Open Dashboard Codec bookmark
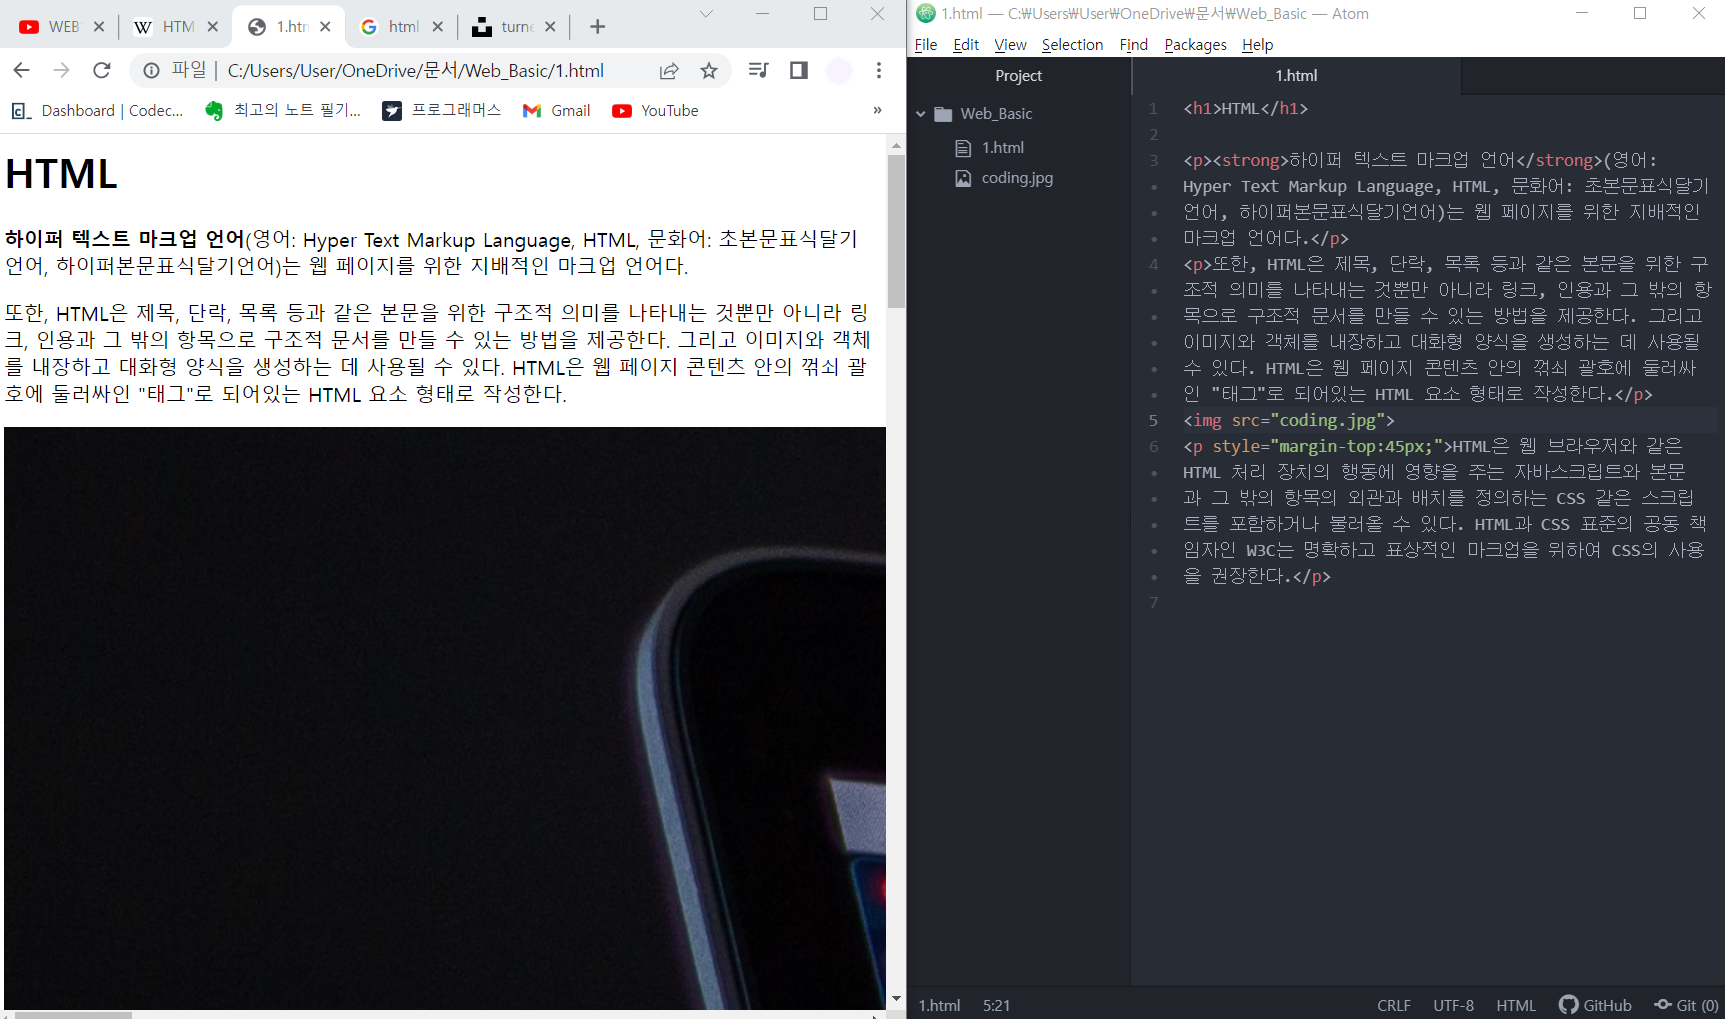1725x1019 pixels. tap(98, 110)
